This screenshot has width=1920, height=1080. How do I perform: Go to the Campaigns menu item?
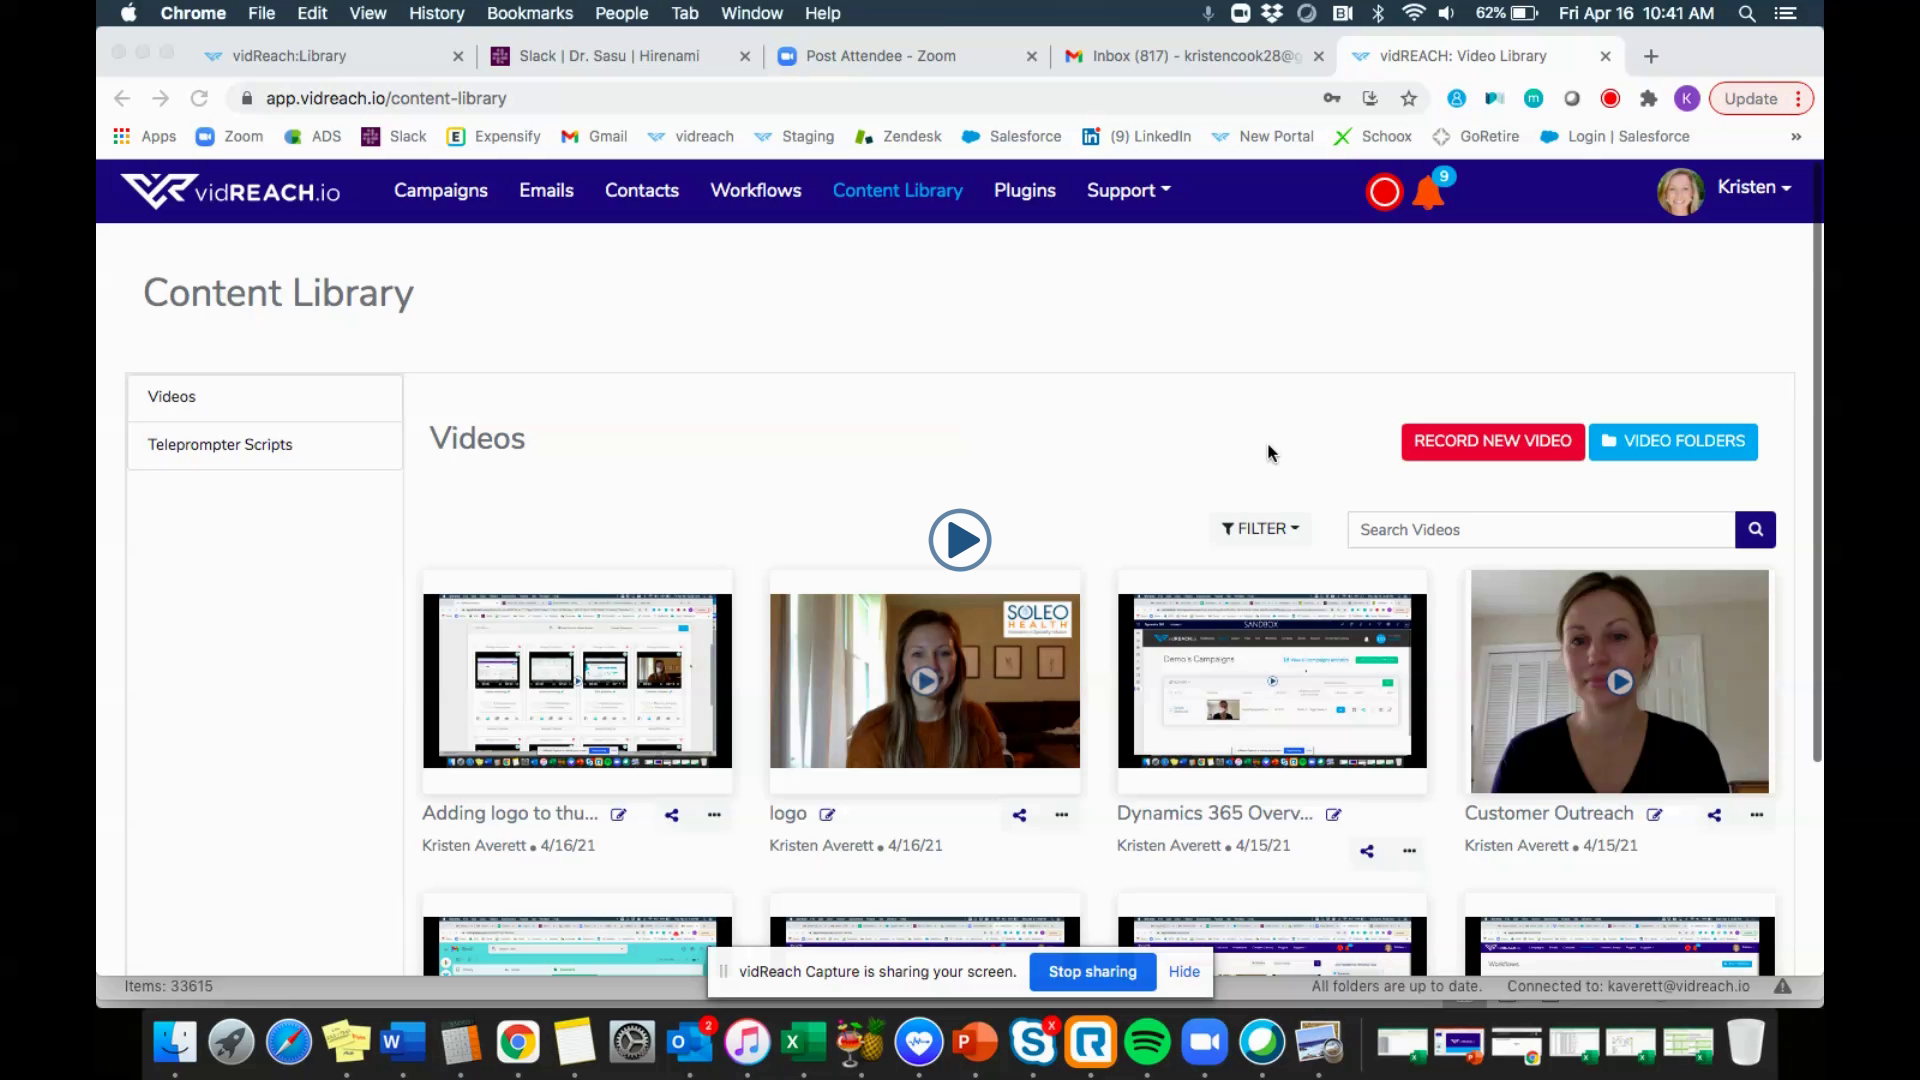(440, 190)
